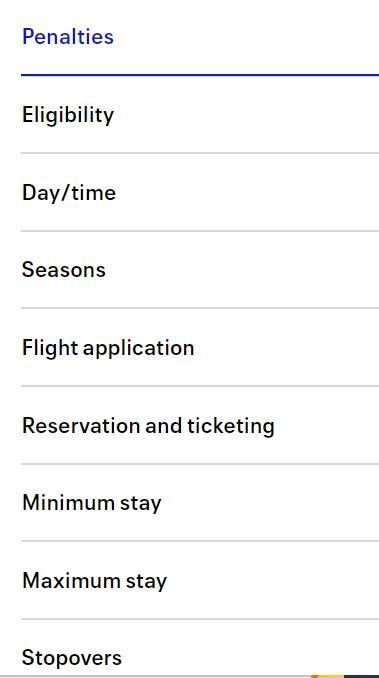Open the Maximum stay section

pos(200,580)
